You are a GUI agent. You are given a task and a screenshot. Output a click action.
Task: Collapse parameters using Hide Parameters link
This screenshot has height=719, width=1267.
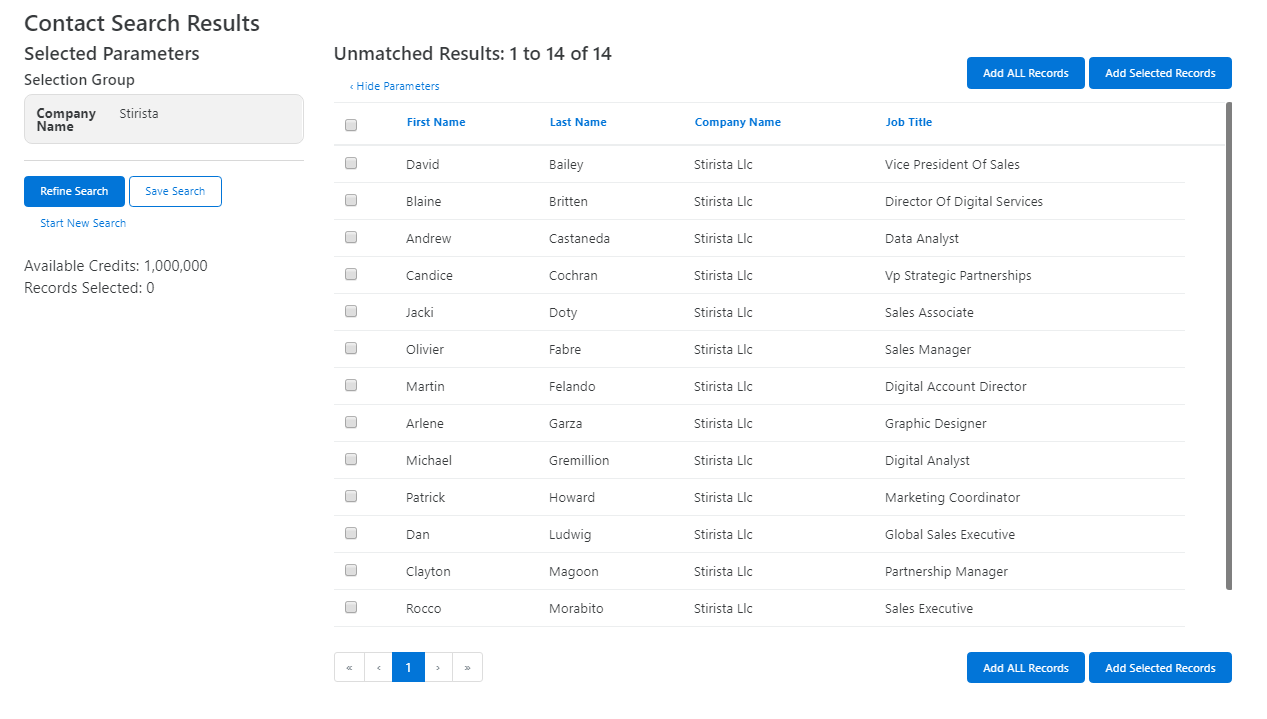pyautogui.click(x=395, y=86)
